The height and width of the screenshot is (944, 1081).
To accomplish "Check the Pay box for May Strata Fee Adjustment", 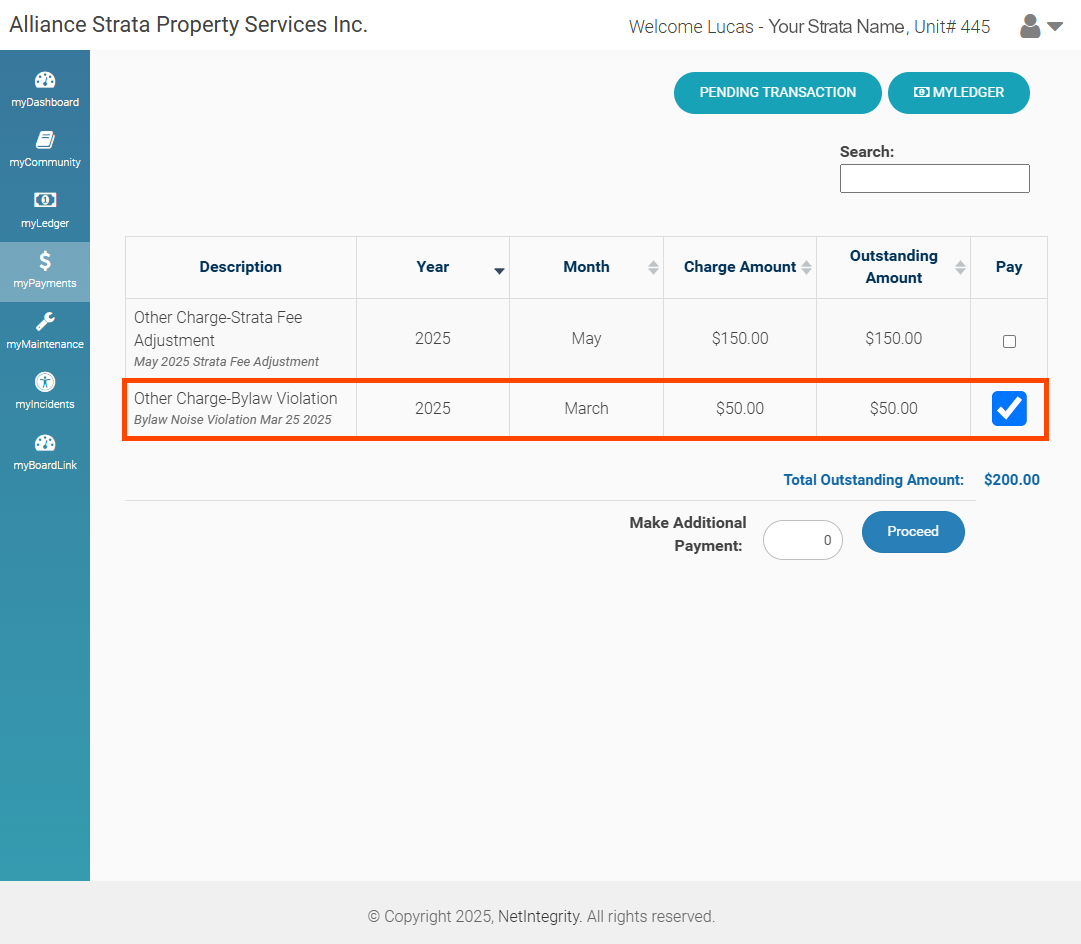I will (x=1009, y=340).
